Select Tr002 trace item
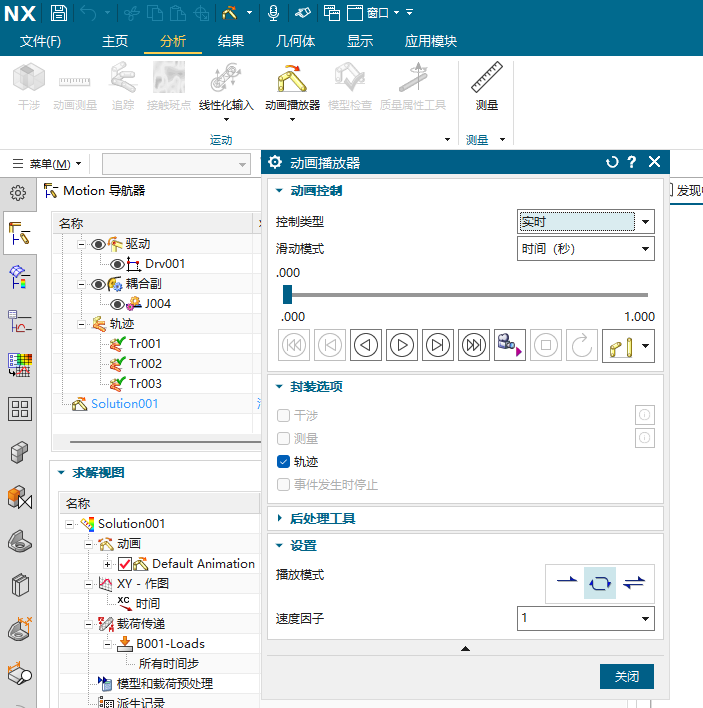 tap(145, 364)
